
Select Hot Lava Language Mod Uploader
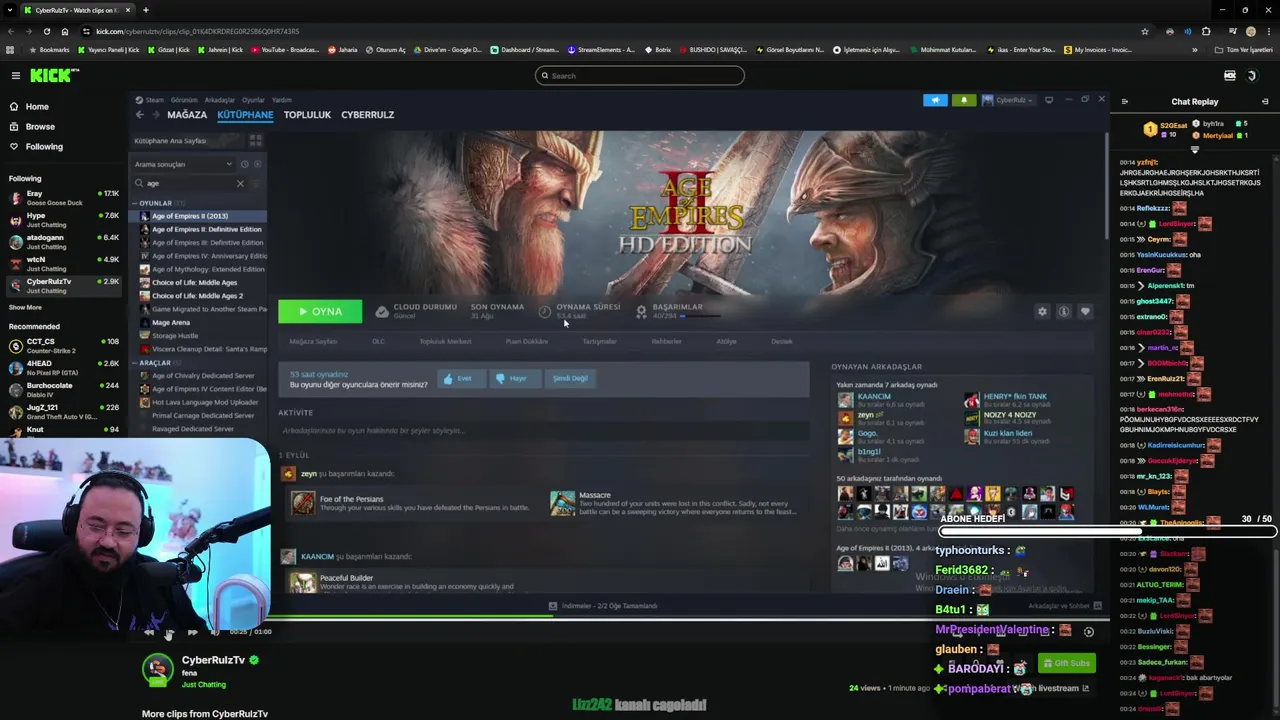tap(200, 402)
